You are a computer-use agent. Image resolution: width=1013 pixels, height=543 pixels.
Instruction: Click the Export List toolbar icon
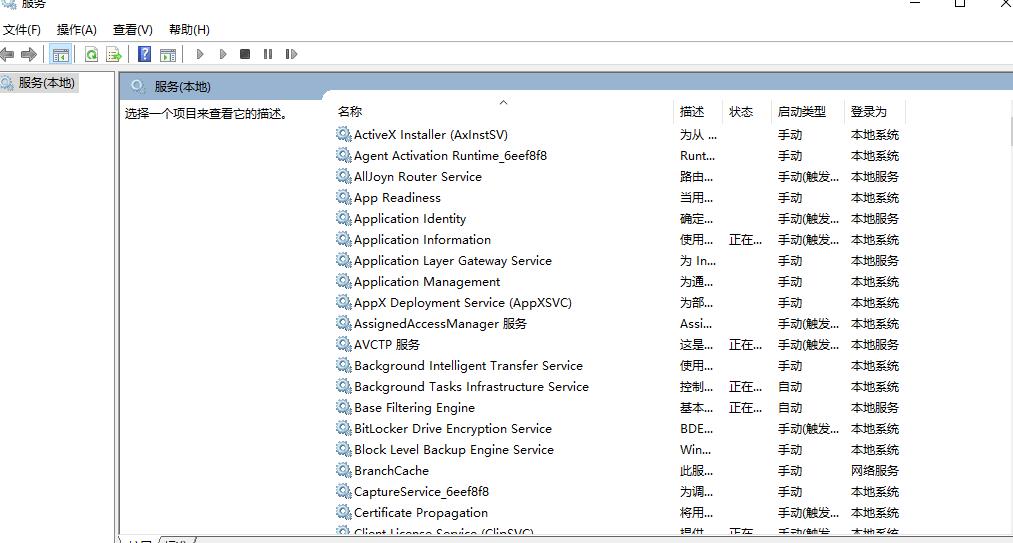coord(114,54)
